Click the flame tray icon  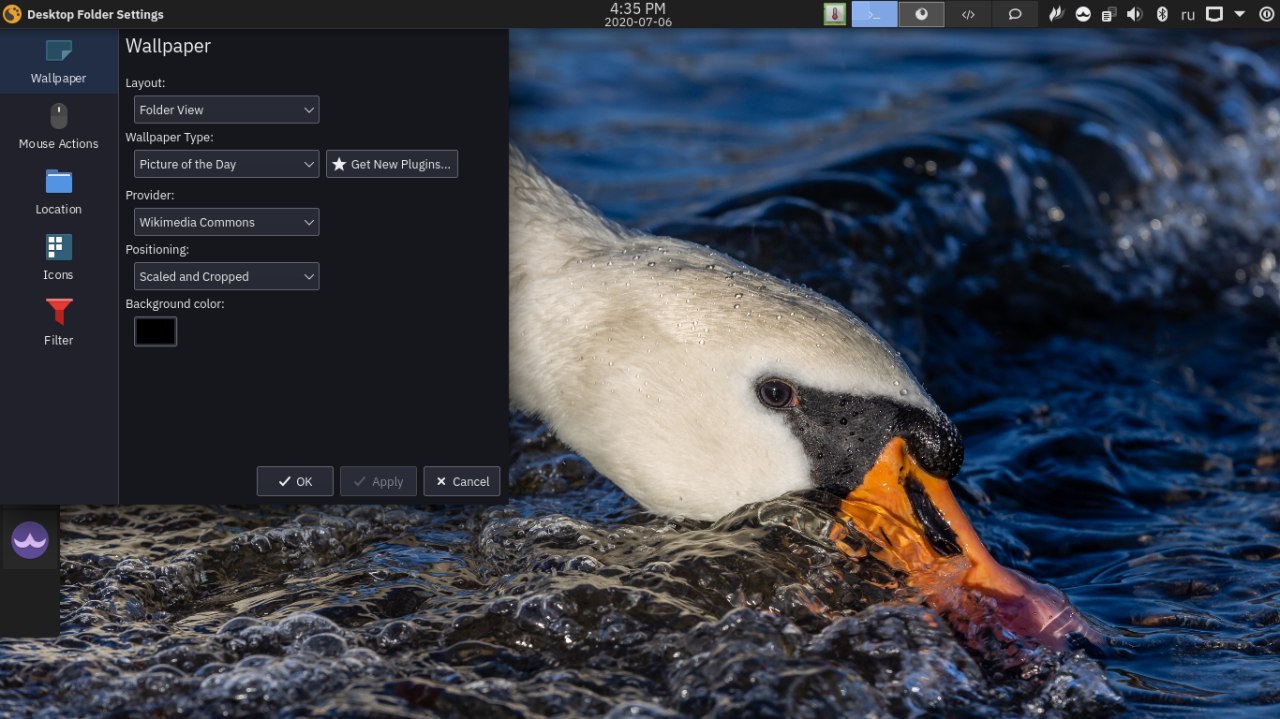(1056, 14)
